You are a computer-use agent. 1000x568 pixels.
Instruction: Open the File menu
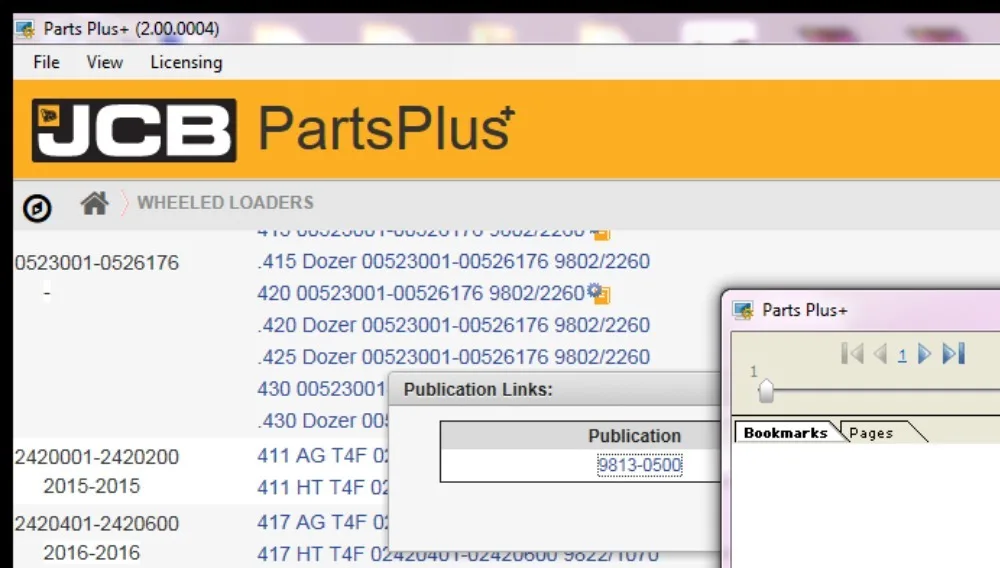tap(46, 62)
